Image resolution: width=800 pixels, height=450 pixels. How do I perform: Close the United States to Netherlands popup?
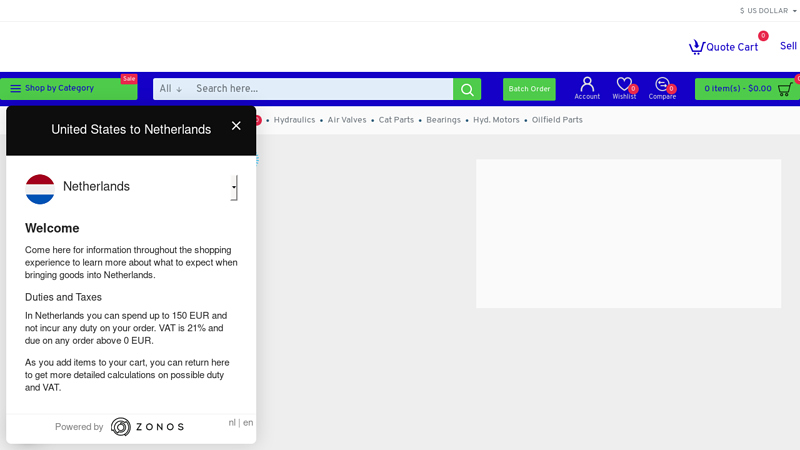point(236,126)
